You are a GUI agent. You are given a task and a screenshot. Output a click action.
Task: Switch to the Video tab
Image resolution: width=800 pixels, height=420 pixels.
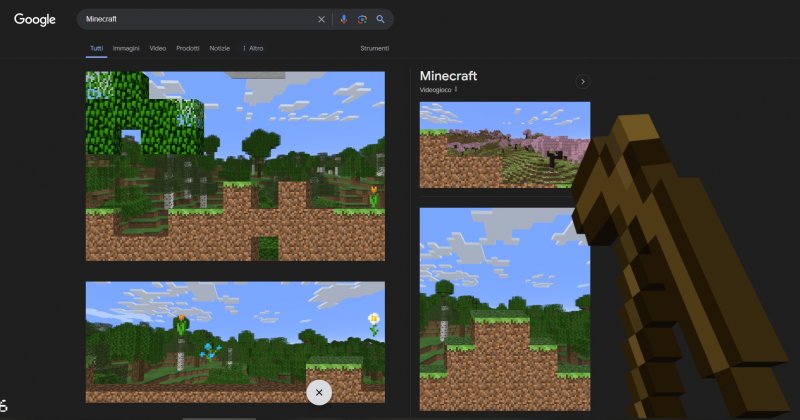pyautogui.click(x=158, y=48)
